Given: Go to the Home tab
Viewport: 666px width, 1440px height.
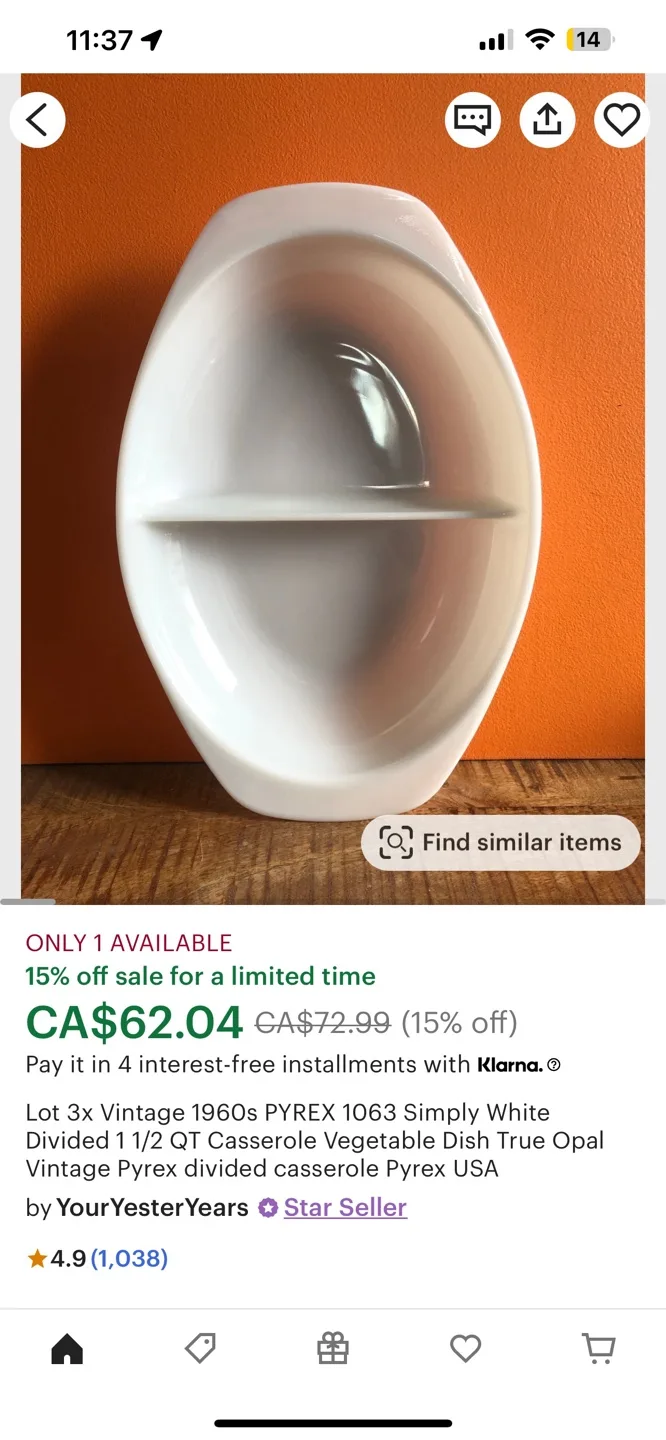Looking at the screenshot, I should (x=67, y=1349).
